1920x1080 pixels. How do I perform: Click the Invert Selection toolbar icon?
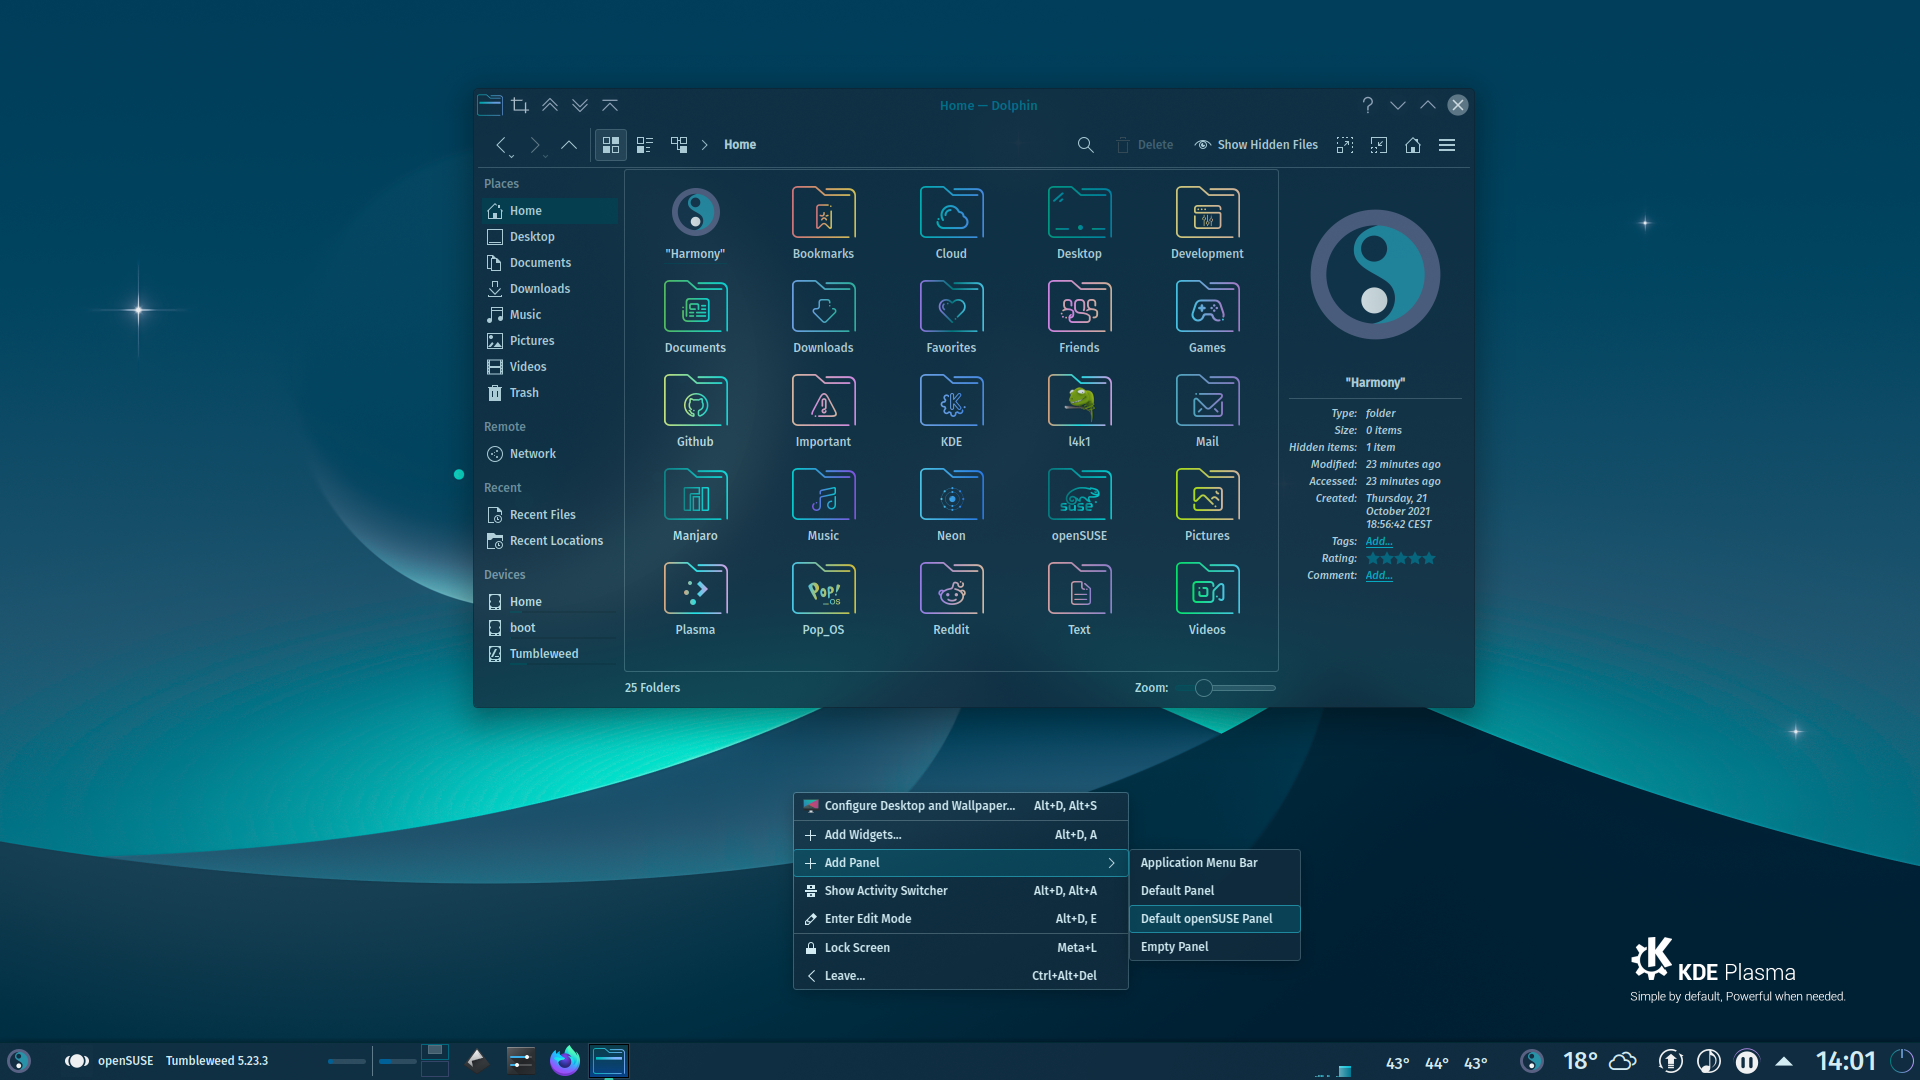click(x=1379, y=145)
